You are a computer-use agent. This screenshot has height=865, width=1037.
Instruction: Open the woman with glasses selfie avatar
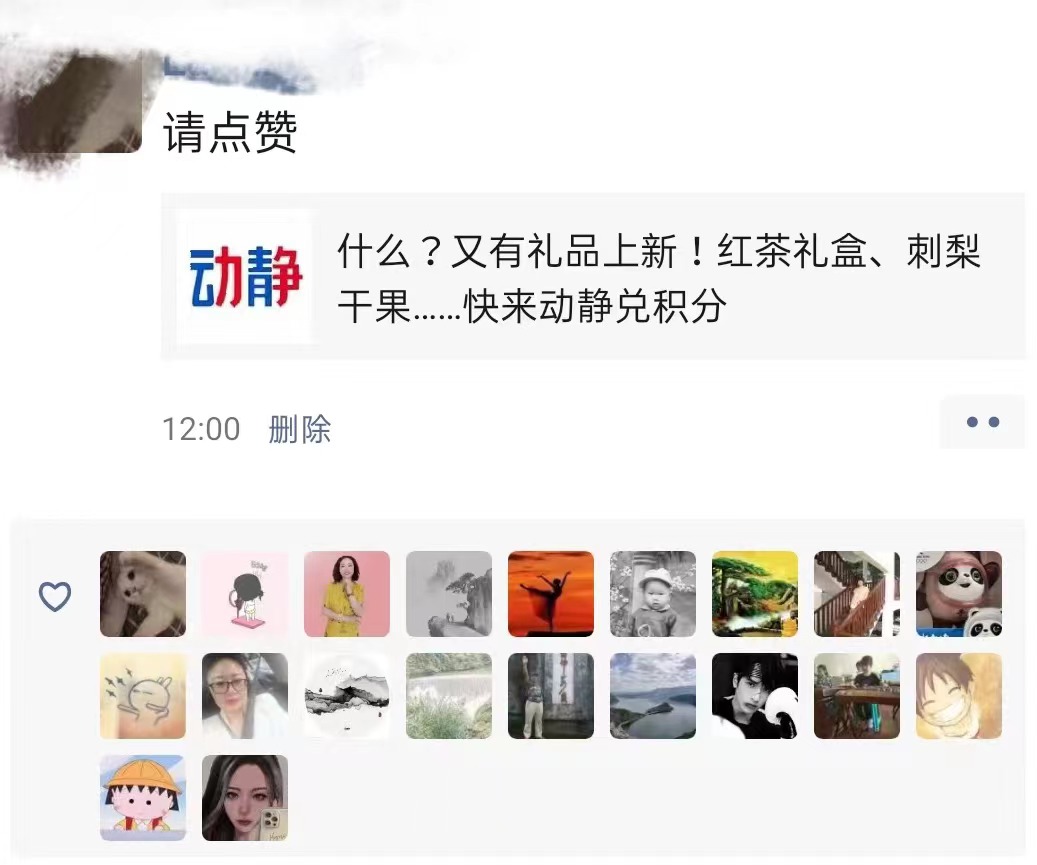coord(245,696)
